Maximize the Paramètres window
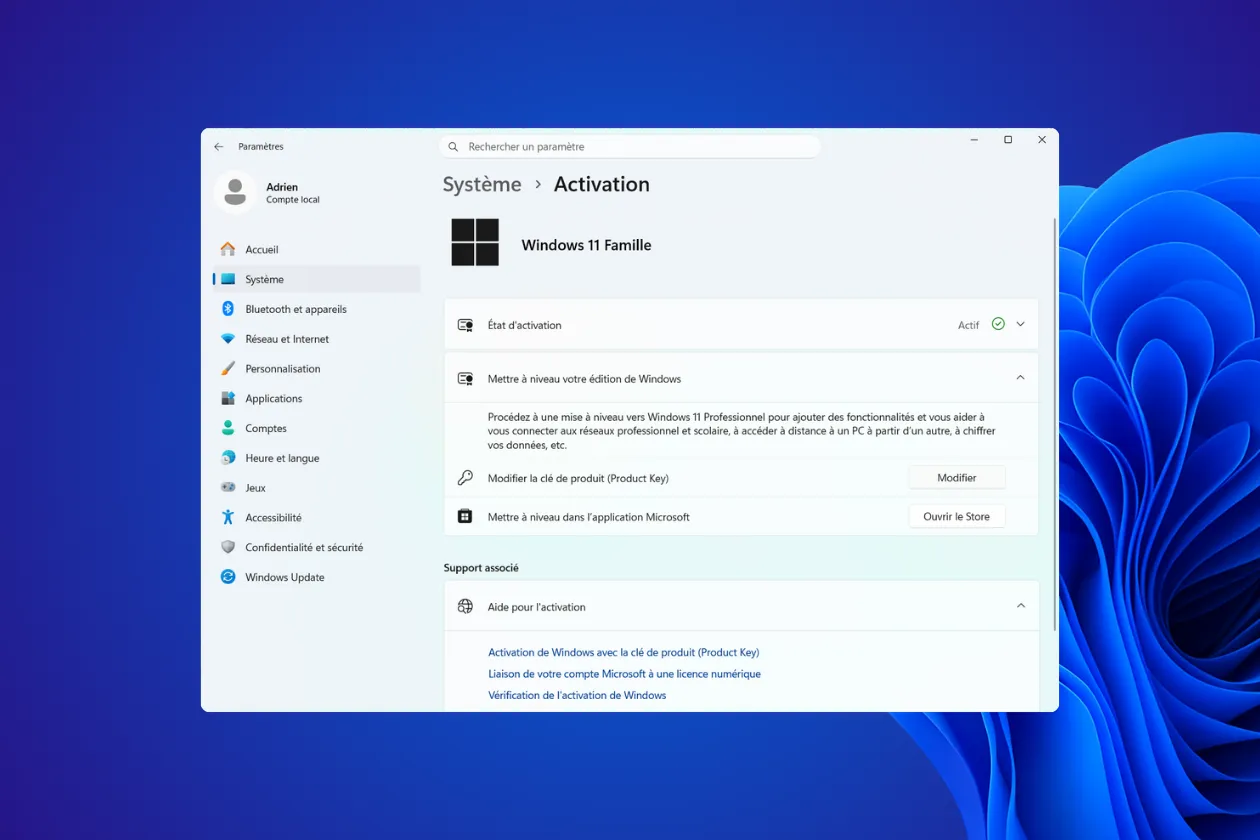 (1008, 140)
